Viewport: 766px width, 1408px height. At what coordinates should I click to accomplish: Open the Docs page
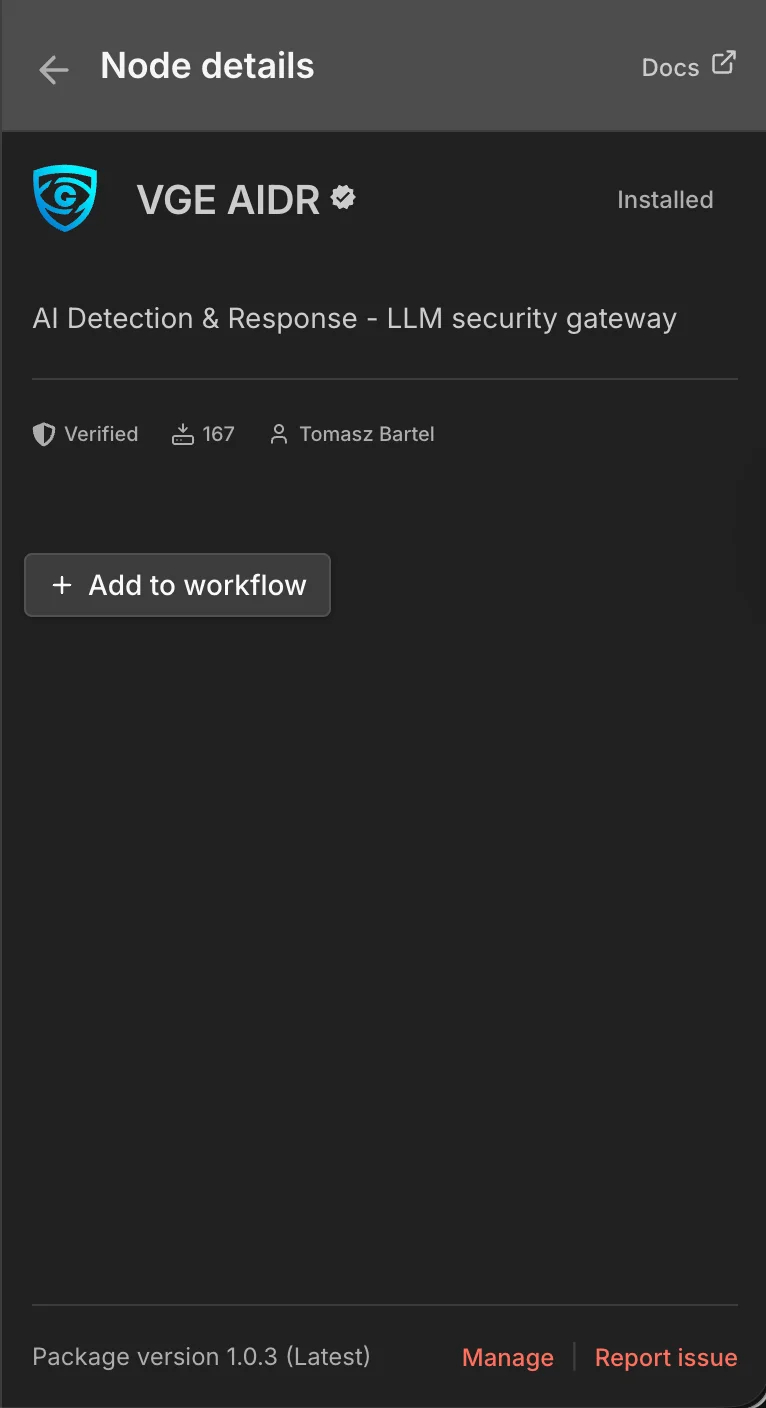[670, 67]
